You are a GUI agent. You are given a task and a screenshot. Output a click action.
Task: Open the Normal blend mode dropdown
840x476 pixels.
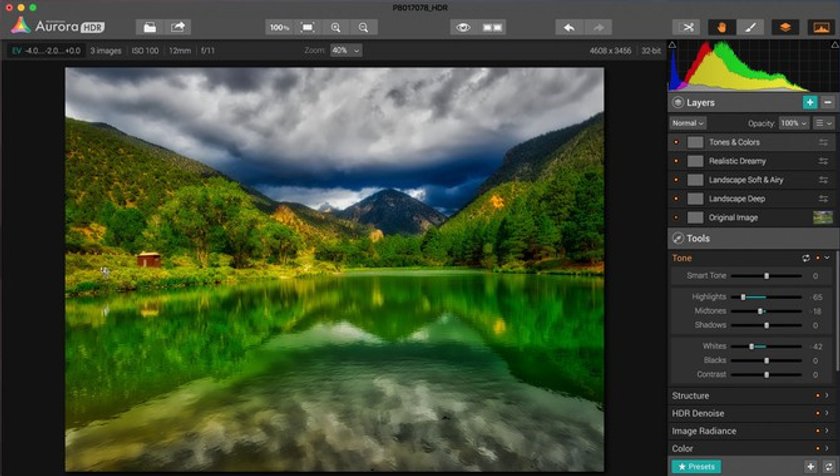tap(688, 123)
